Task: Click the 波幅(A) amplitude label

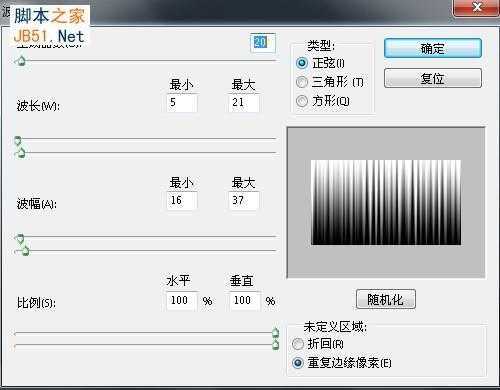Action: tap(37, 204)
